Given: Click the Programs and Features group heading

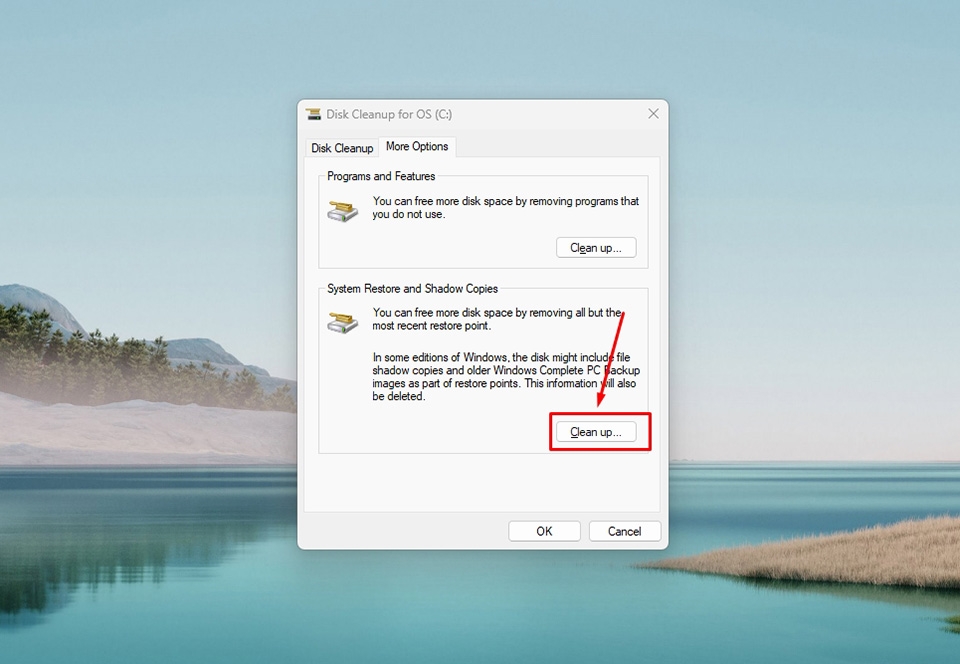Looking at the screenshot, I should pyautogui.click(x=381, y=175).
